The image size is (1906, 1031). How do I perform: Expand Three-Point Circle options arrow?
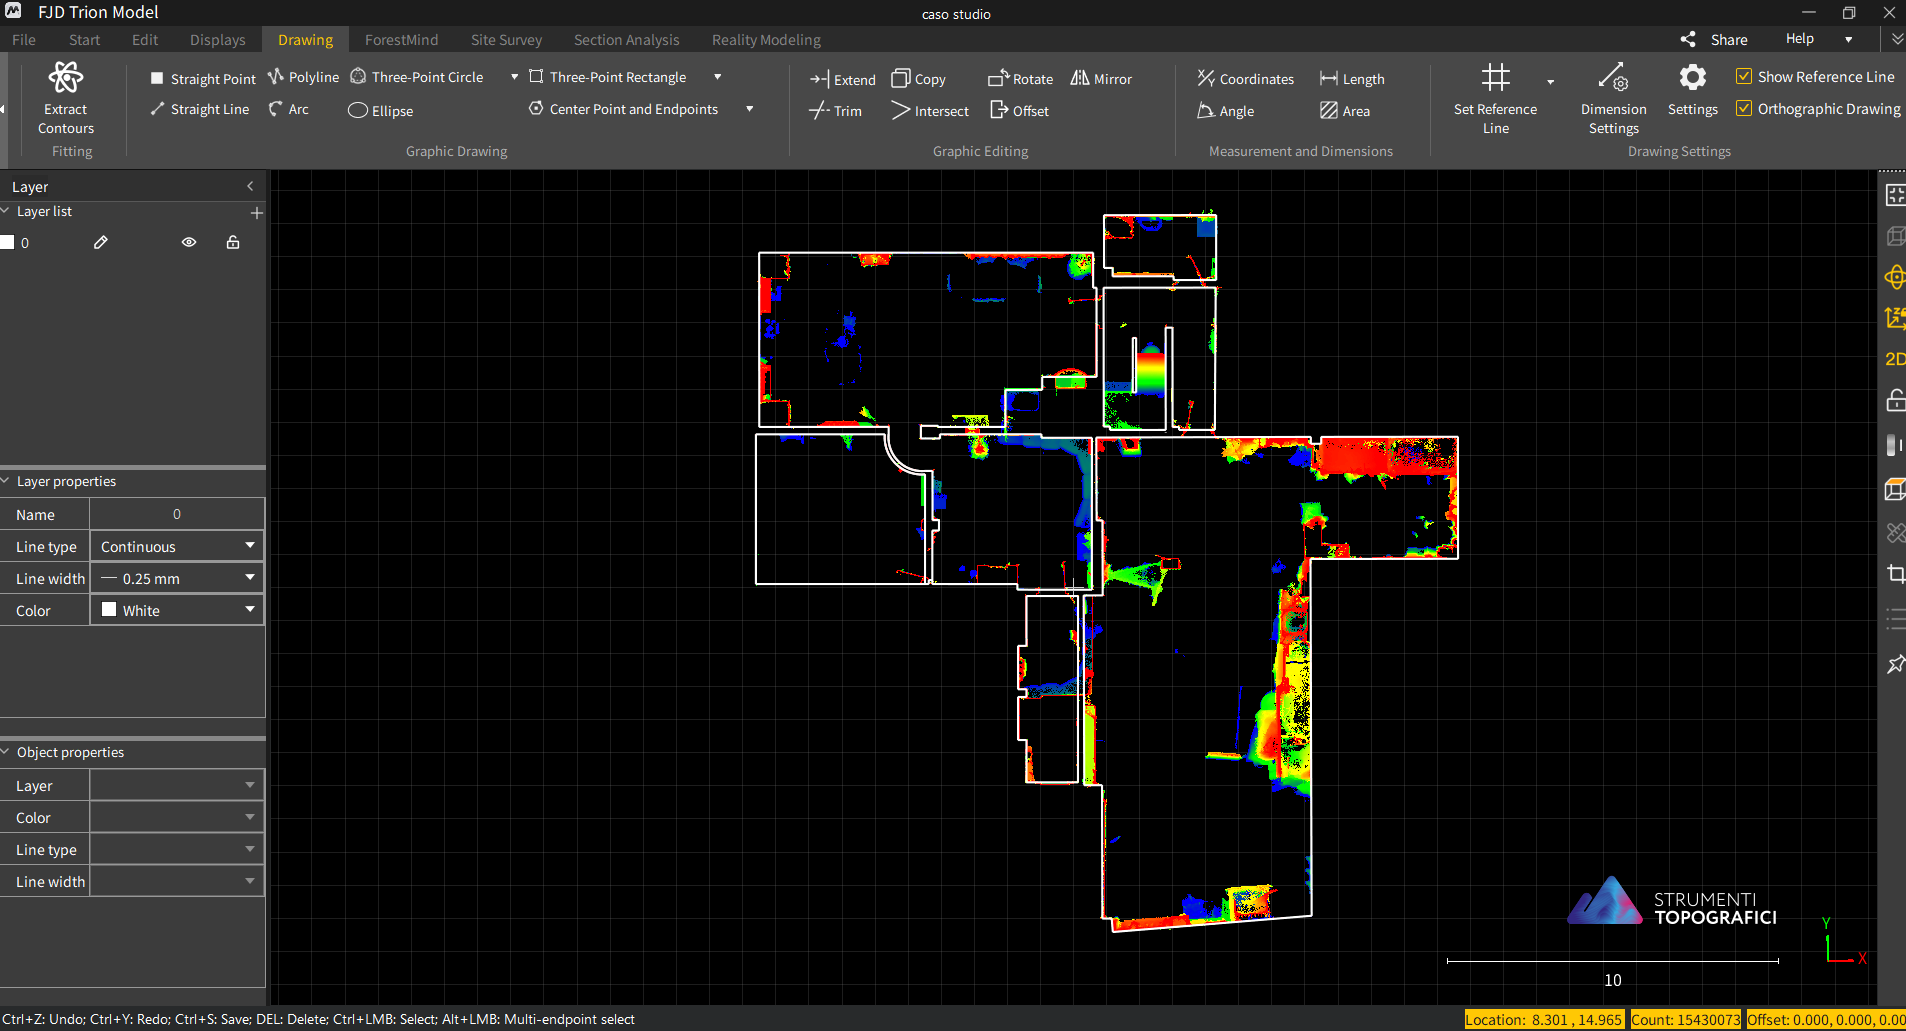(514, 77)
